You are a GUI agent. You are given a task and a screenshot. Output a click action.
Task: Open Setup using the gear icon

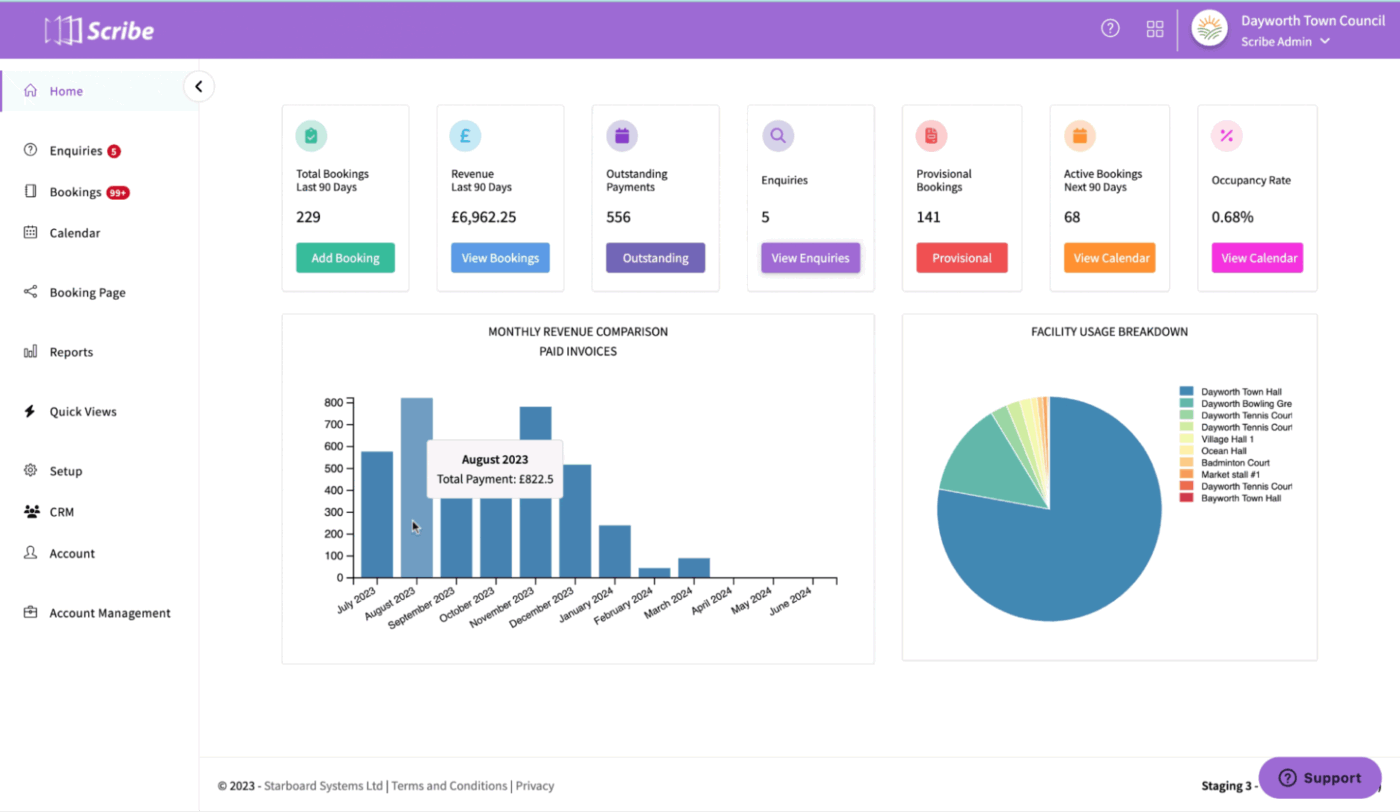(29, 471)
